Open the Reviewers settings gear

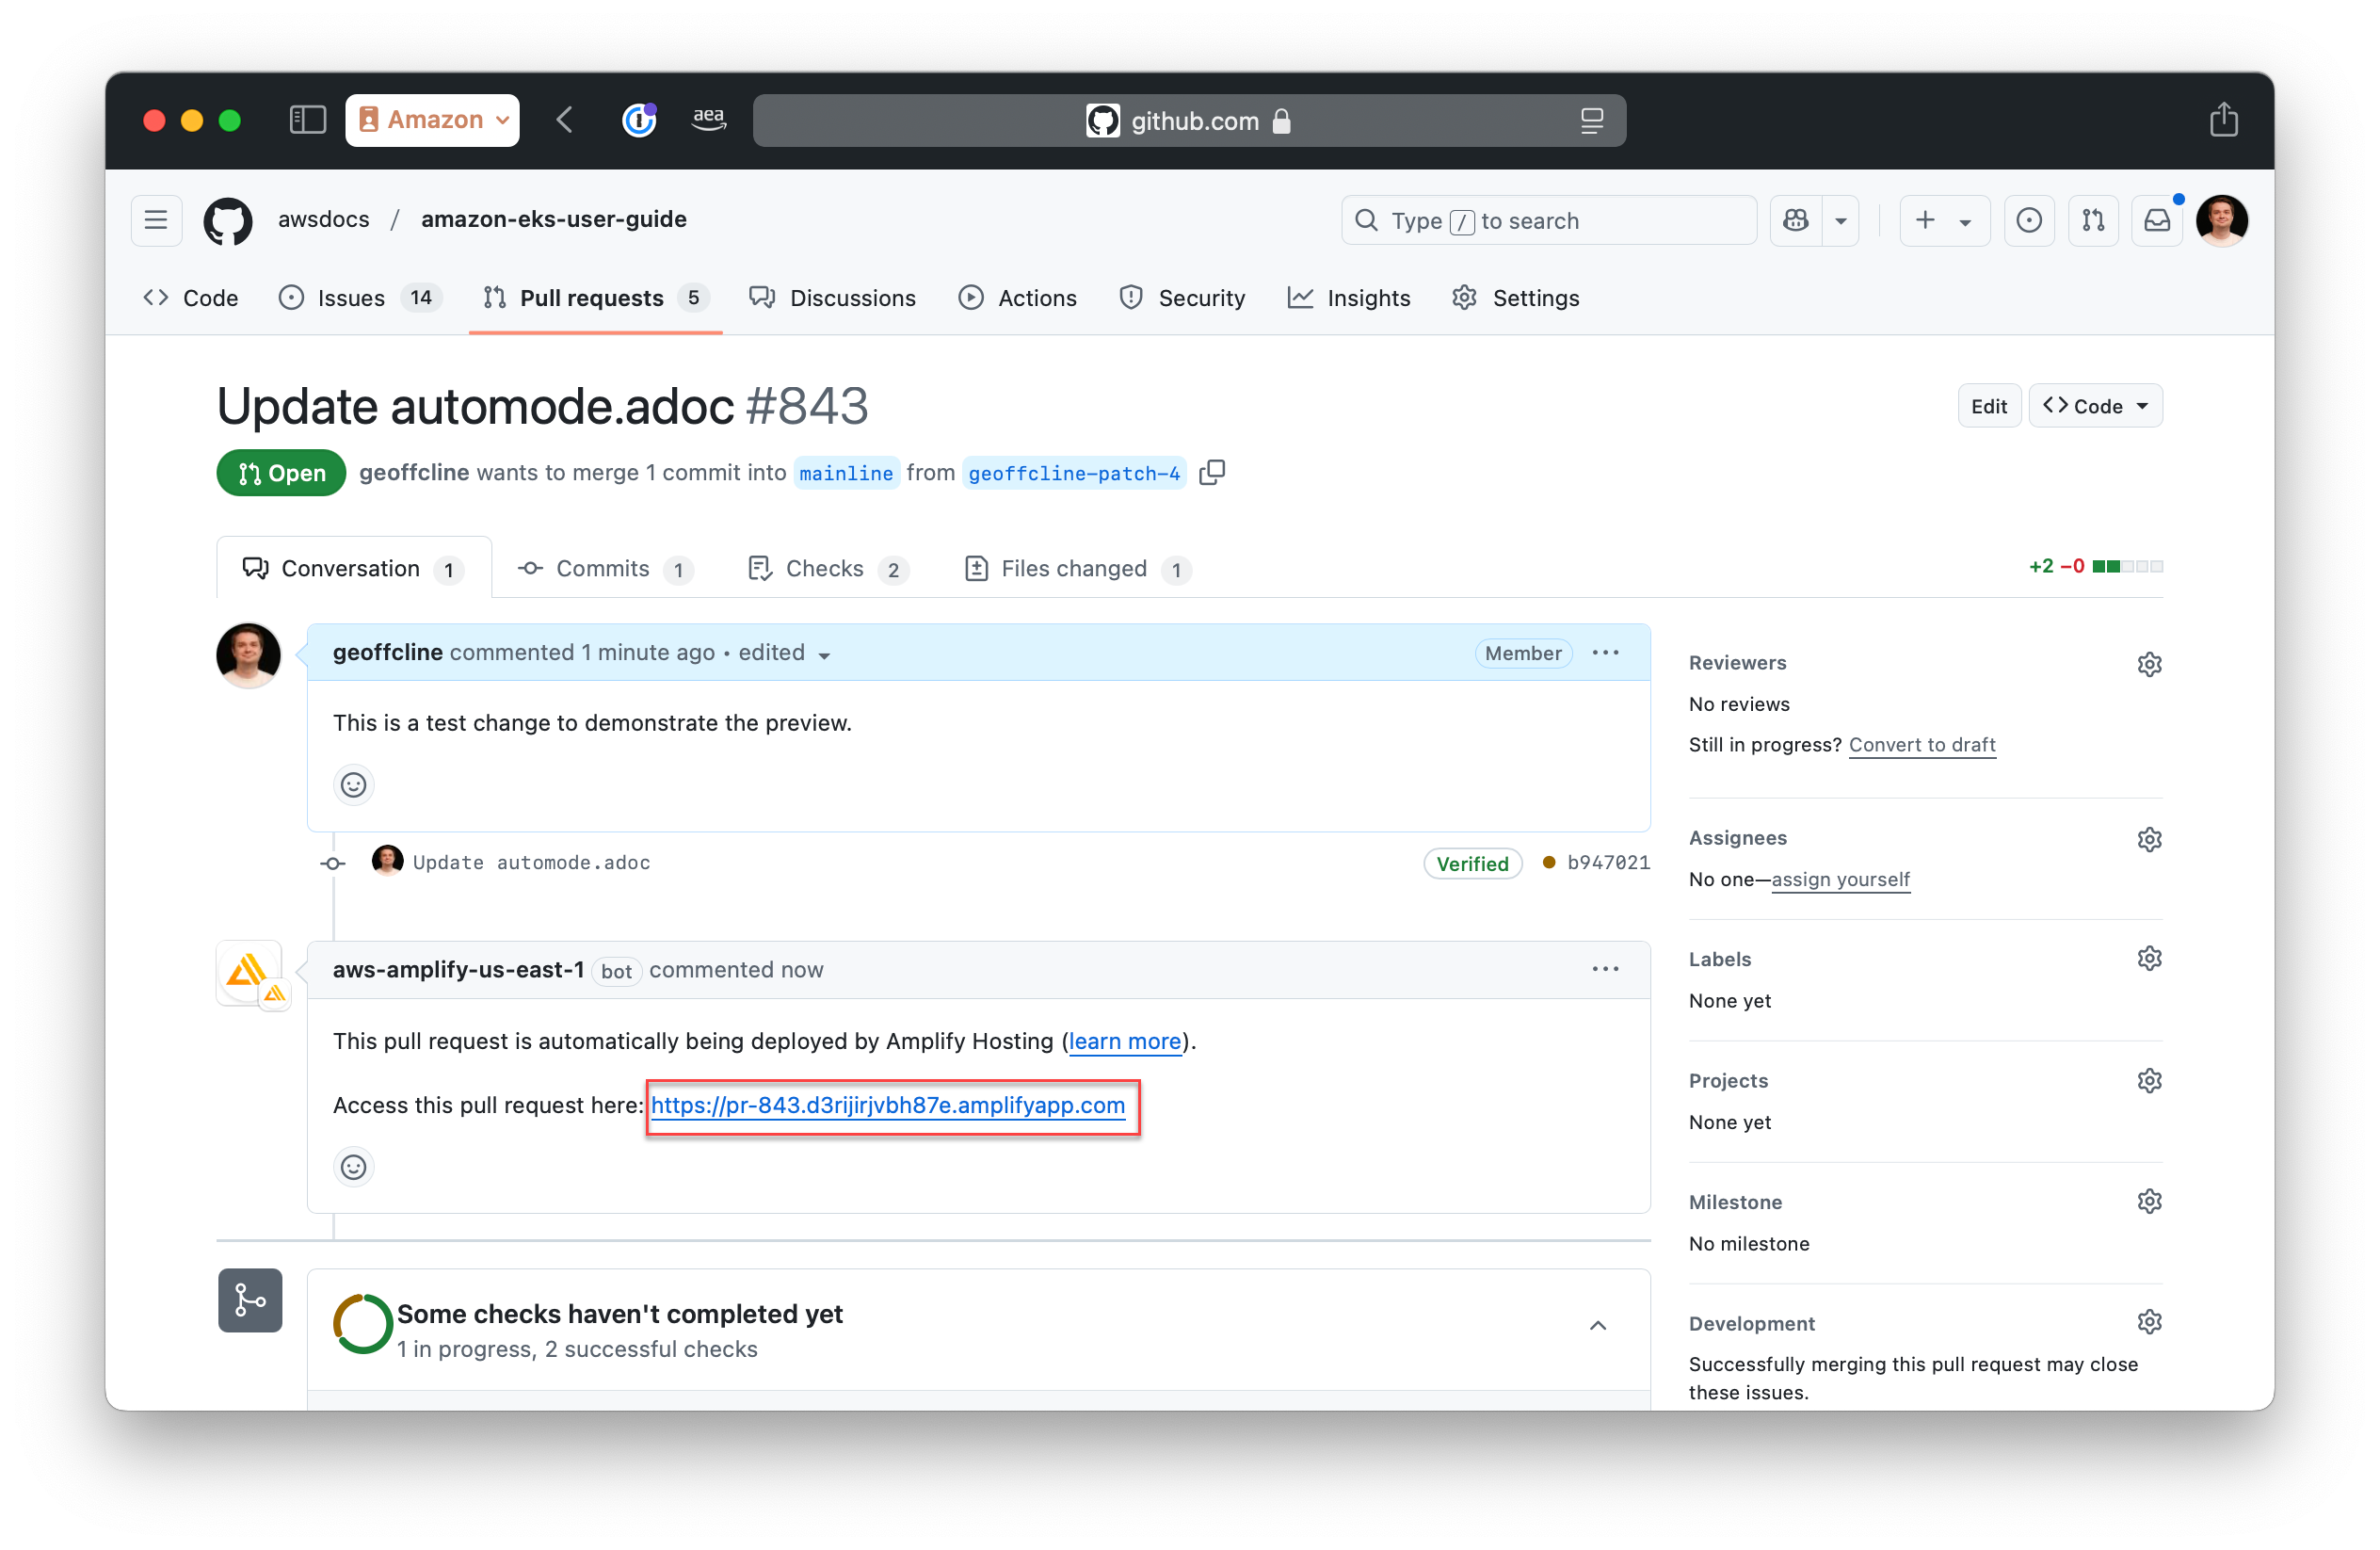coord(2150,663)
